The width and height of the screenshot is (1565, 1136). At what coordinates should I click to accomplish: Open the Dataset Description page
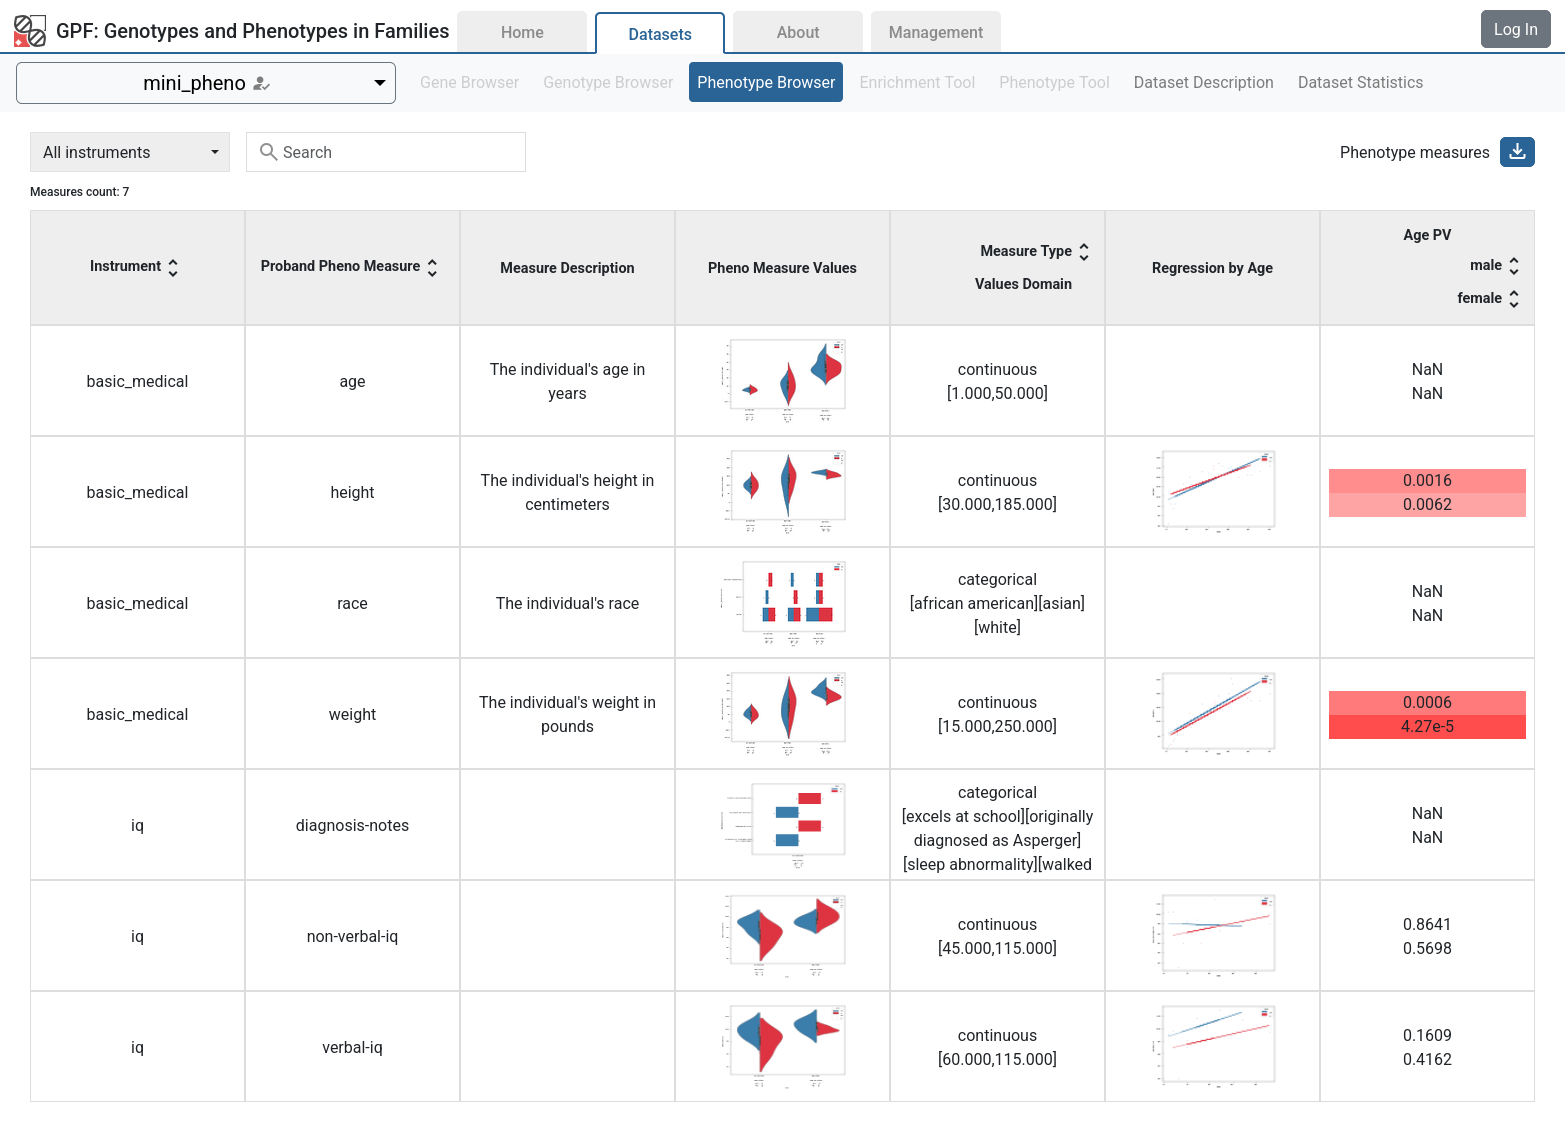(x=1203, y=83)
